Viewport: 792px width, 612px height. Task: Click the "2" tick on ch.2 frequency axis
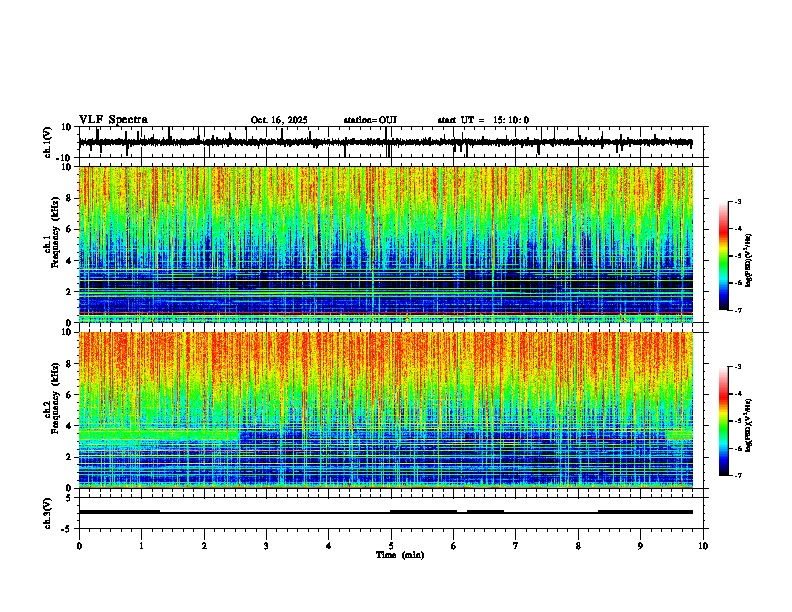click(x=70, y=457)
